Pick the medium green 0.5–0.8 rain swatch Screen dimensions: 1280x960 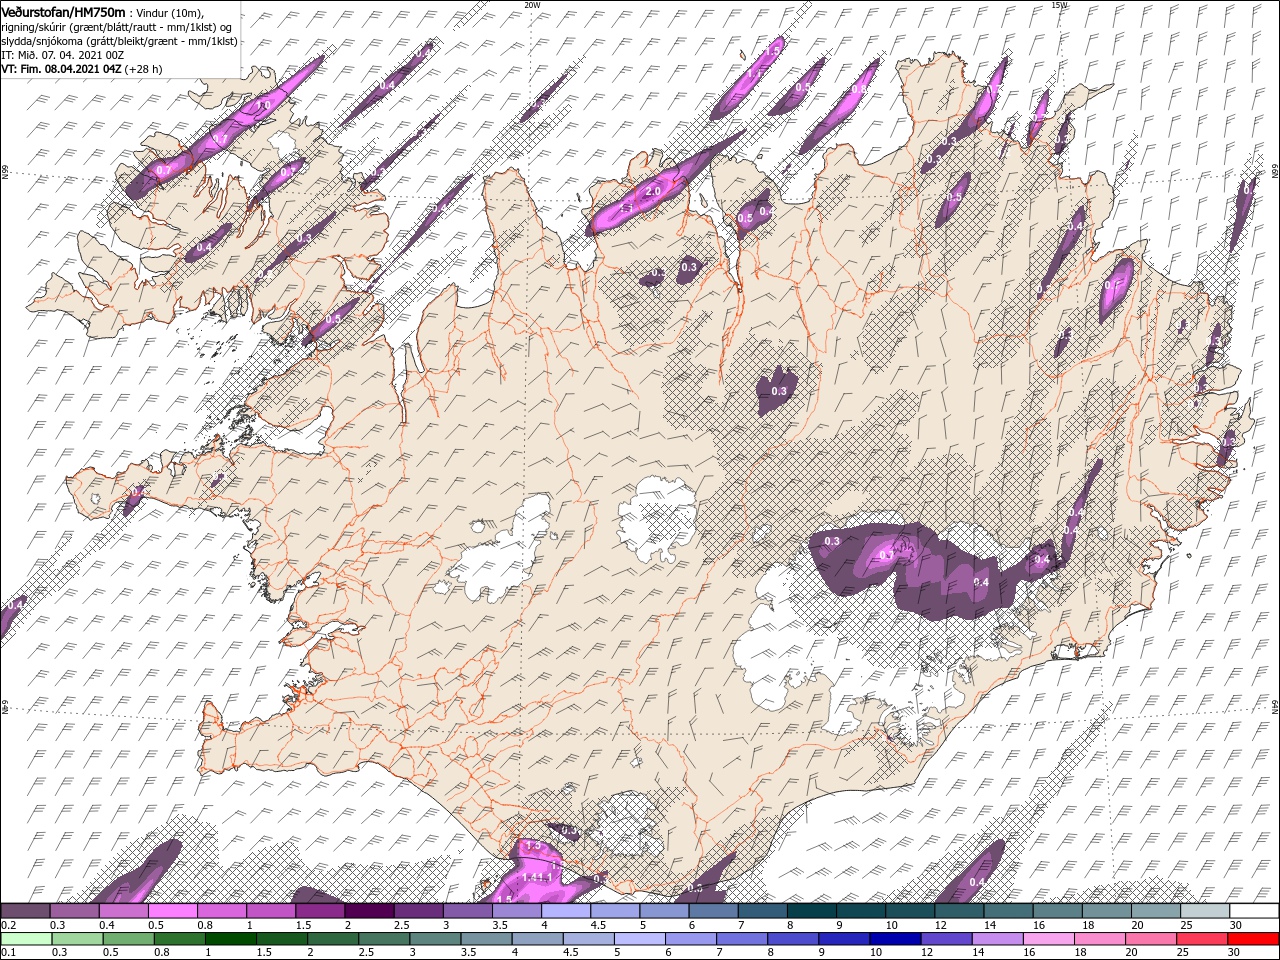point(127,939)
